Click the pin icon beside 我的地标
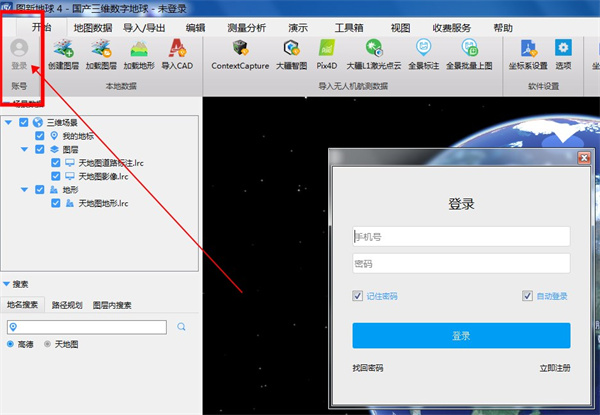Viewport: 600px width, 415px height. click(x=54, y=136)
